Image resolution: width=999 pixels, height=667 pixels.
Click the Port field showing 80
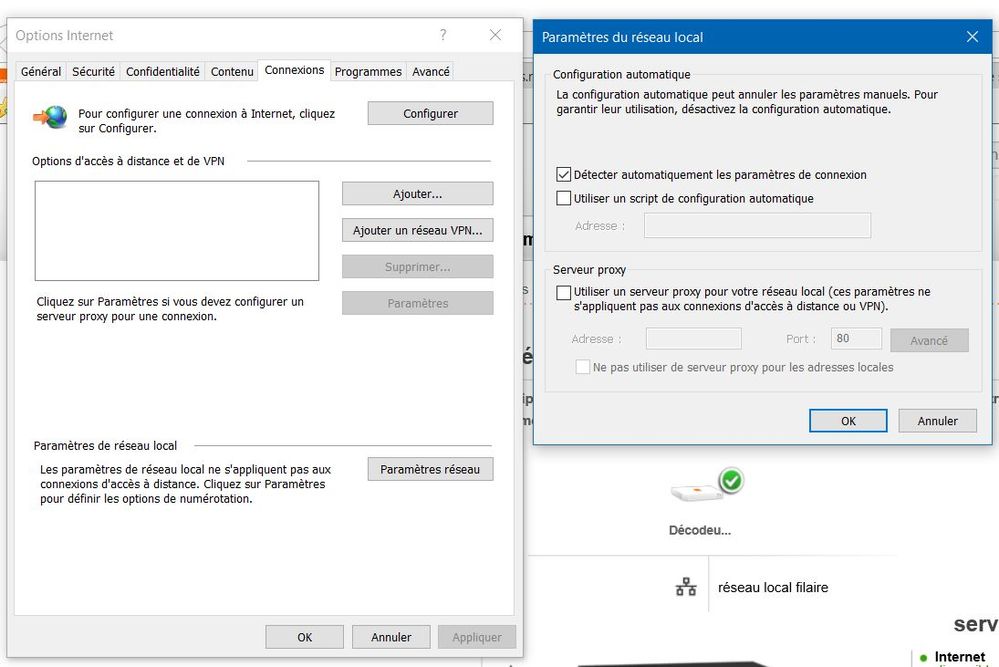pos(856,338)
